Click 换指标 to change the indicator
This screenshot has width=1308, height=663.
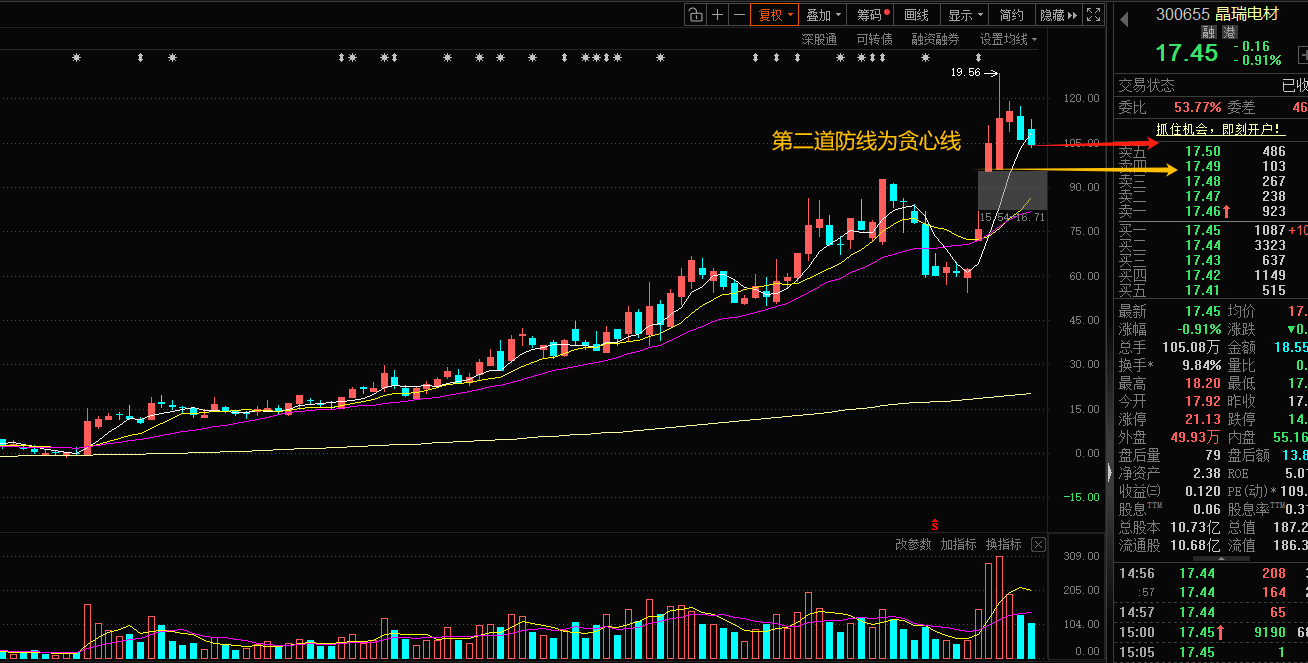coord(1004,544)
